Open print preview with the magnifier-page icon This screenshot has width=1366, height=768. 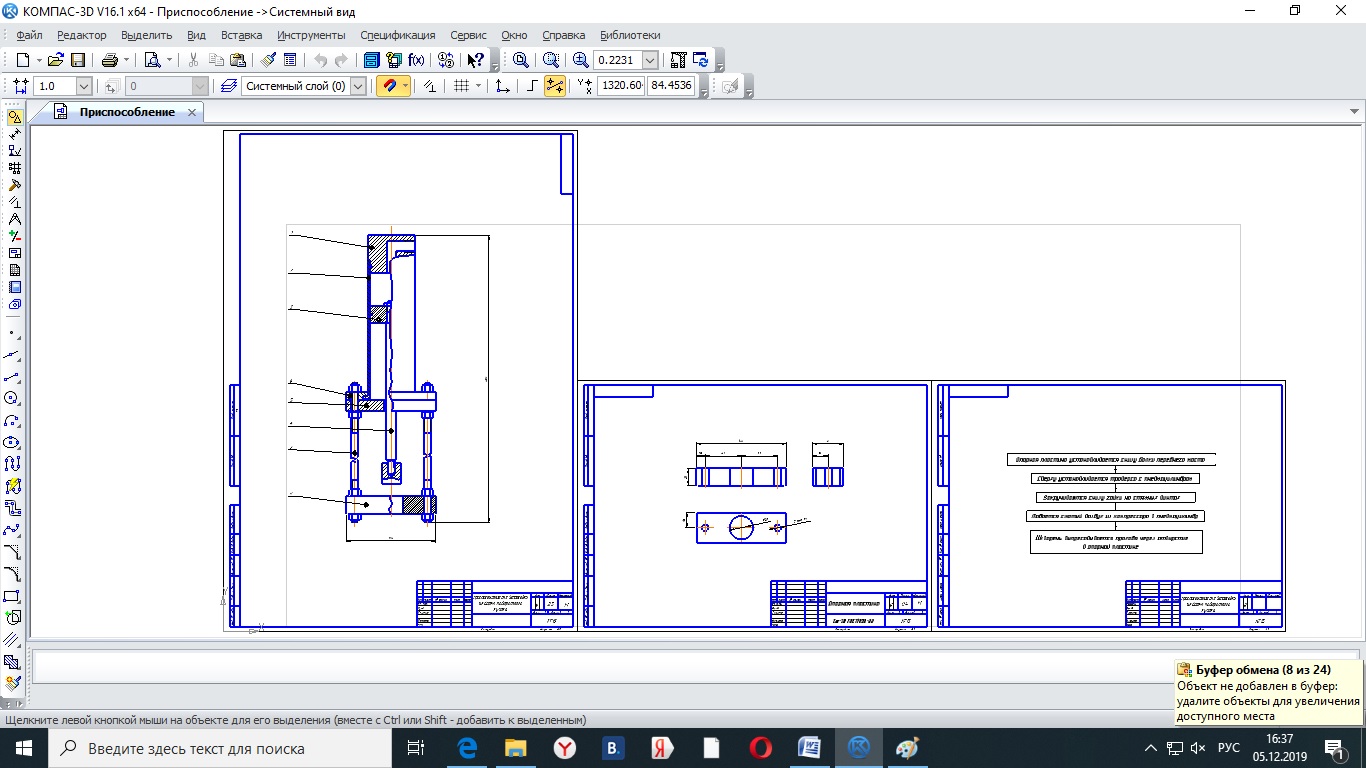click(x=152, y=60)
